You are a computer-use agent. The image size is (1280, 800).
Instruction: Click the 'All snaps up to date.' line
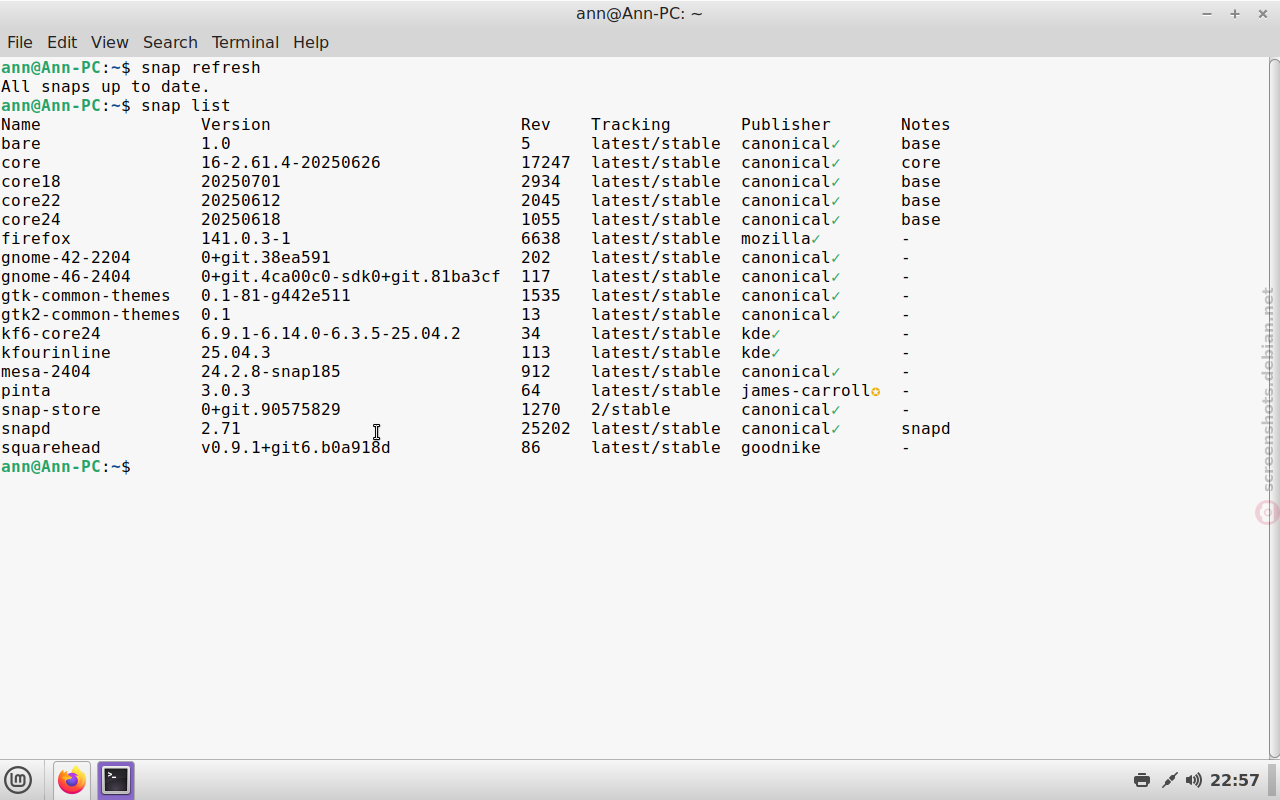(x=106, y=86)
